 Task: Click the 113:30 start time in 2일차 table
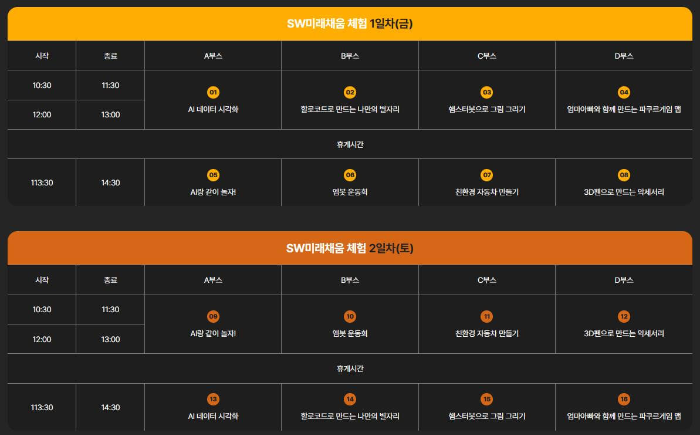(42, 407)
